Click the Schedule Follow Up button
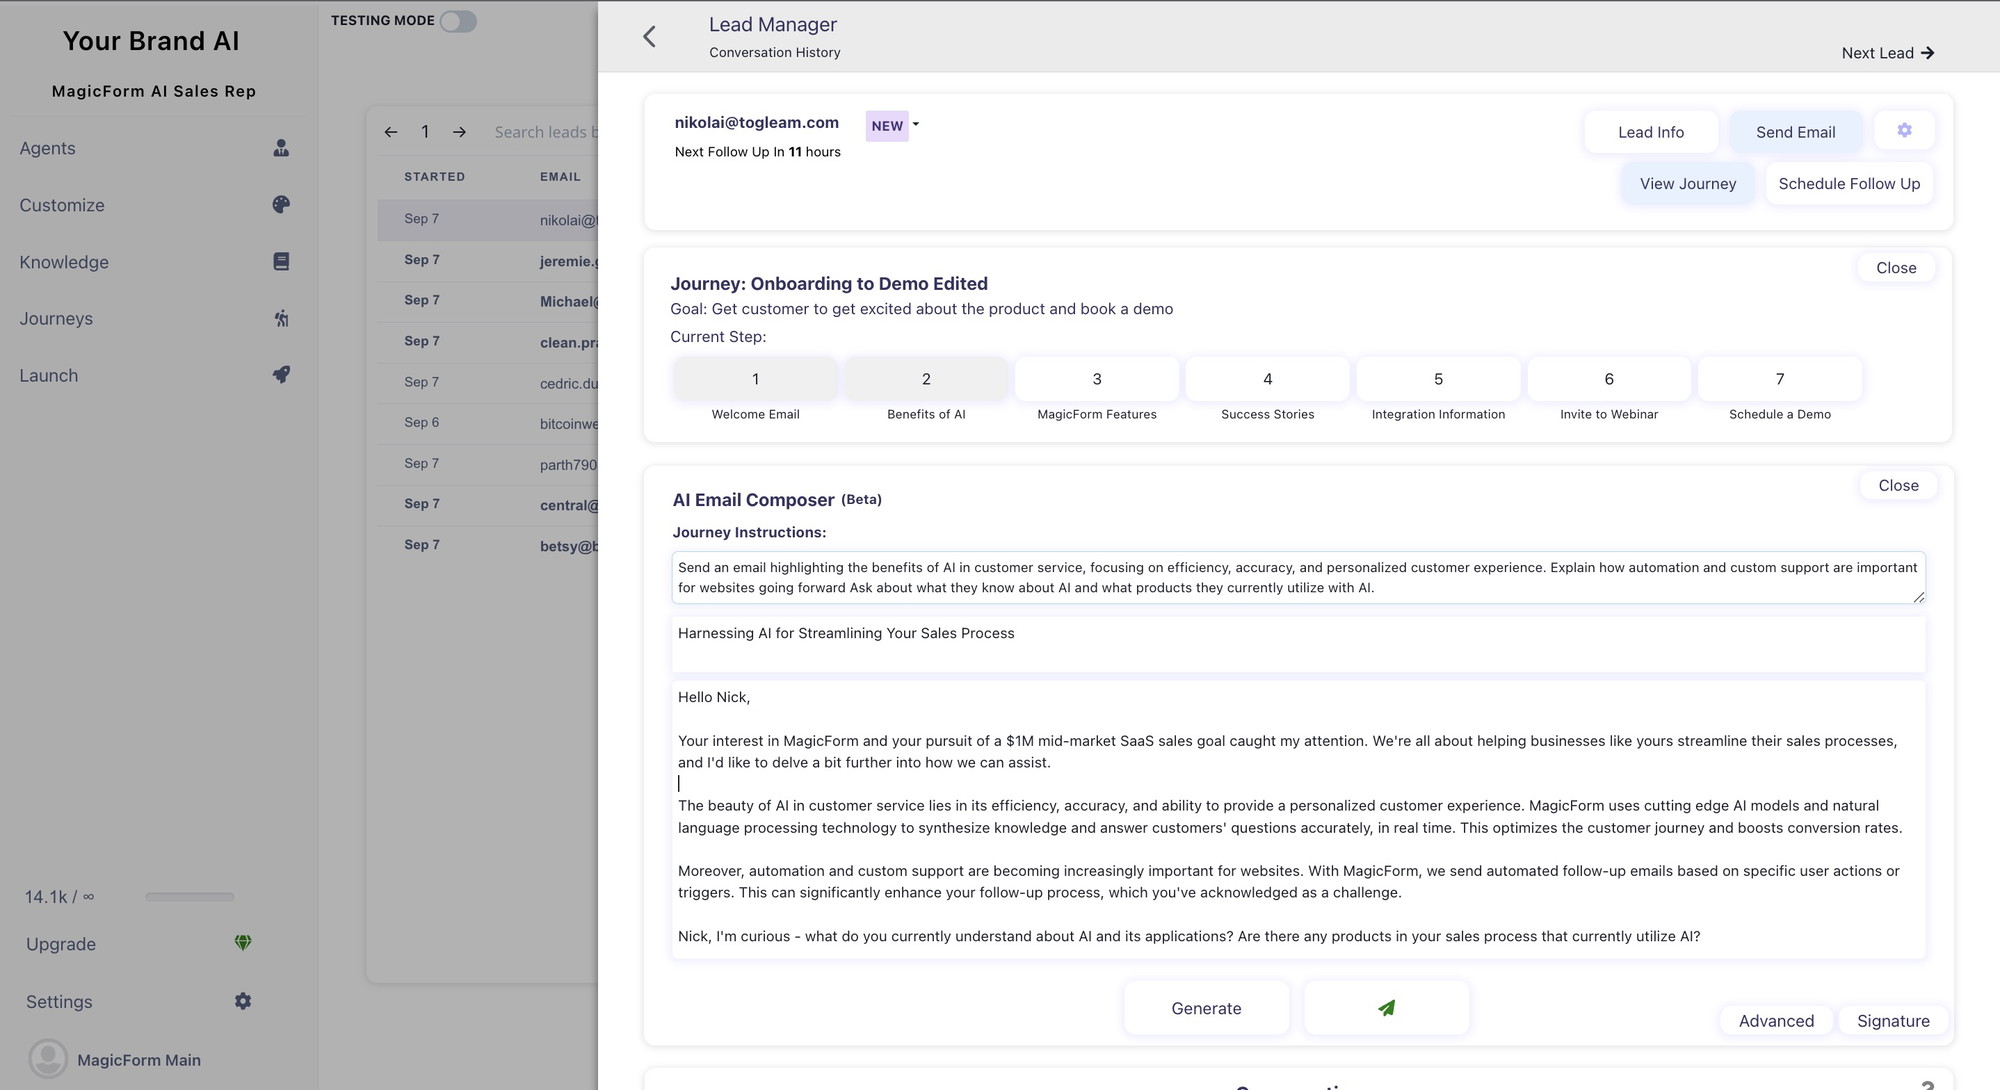 1849,184
